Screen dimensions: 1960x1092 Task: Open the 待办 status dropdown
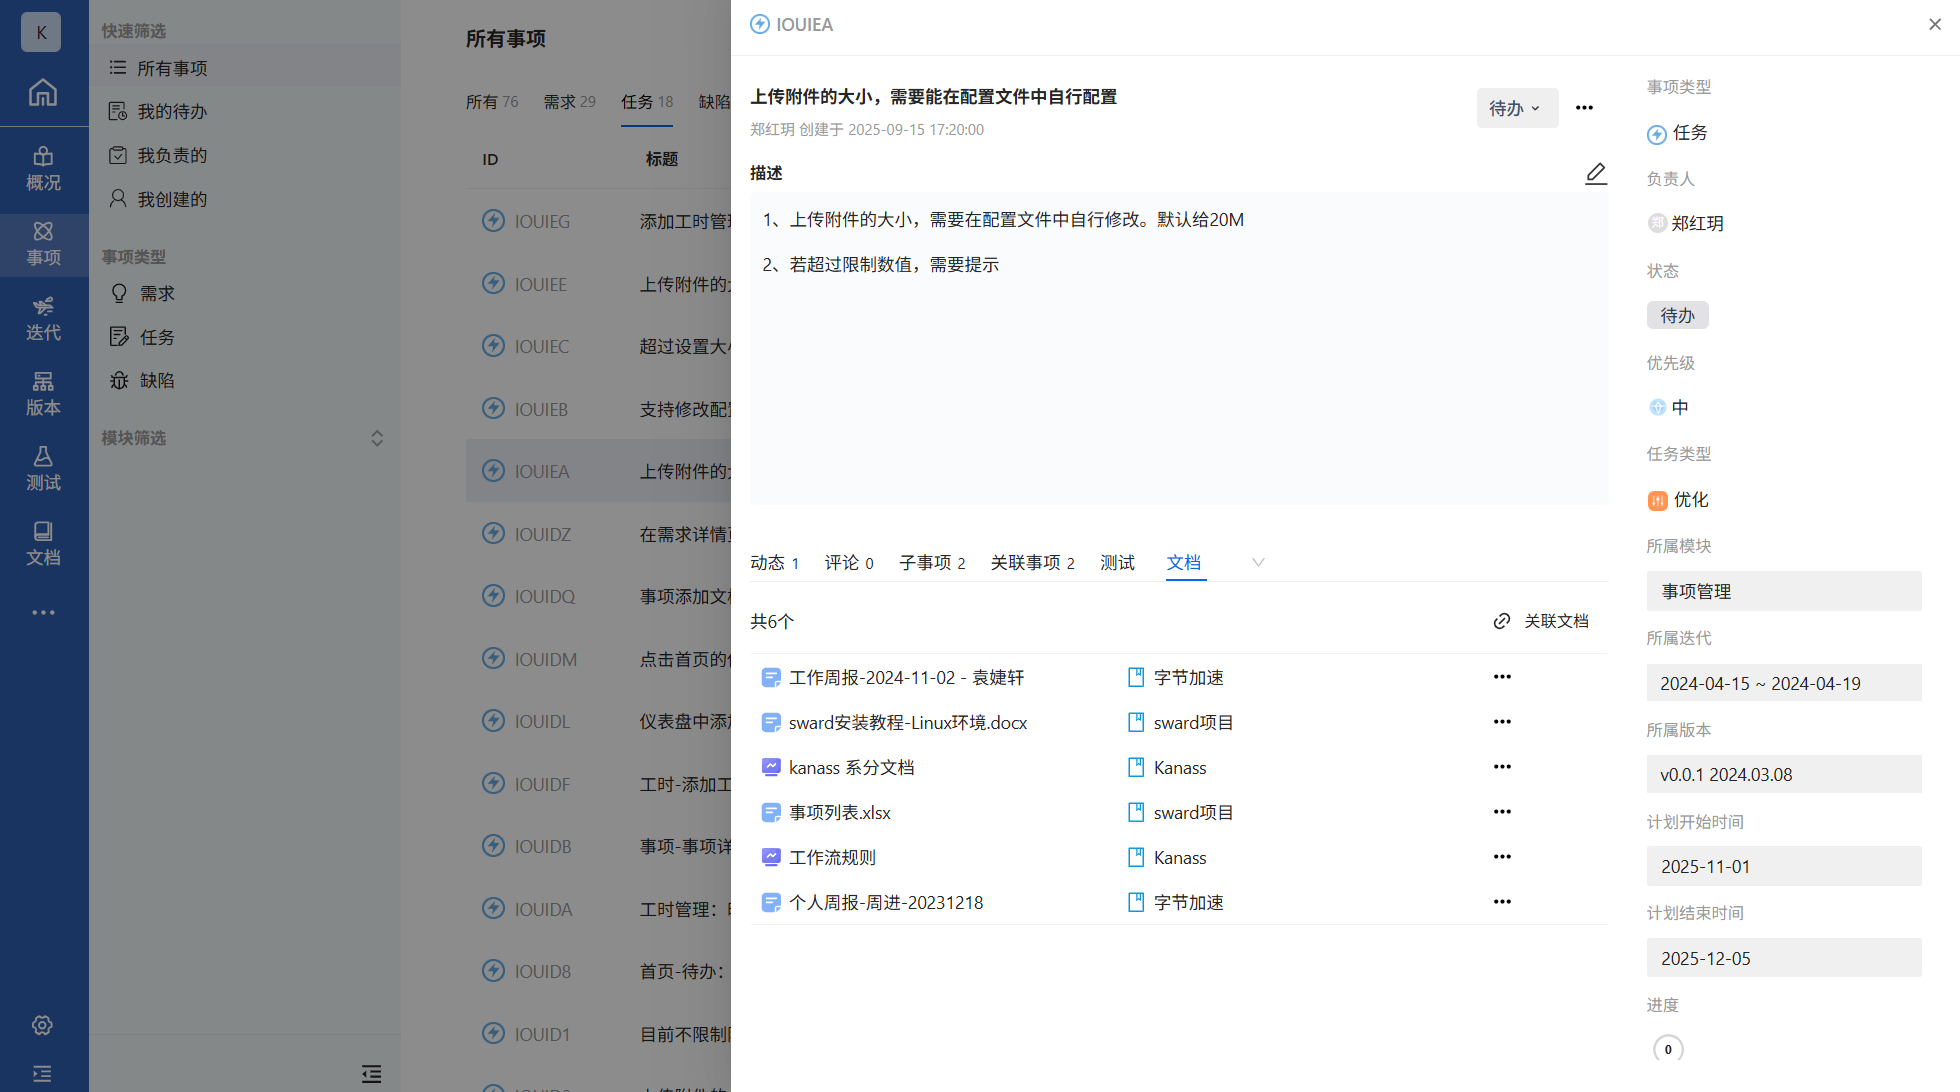coord(1516,108)
